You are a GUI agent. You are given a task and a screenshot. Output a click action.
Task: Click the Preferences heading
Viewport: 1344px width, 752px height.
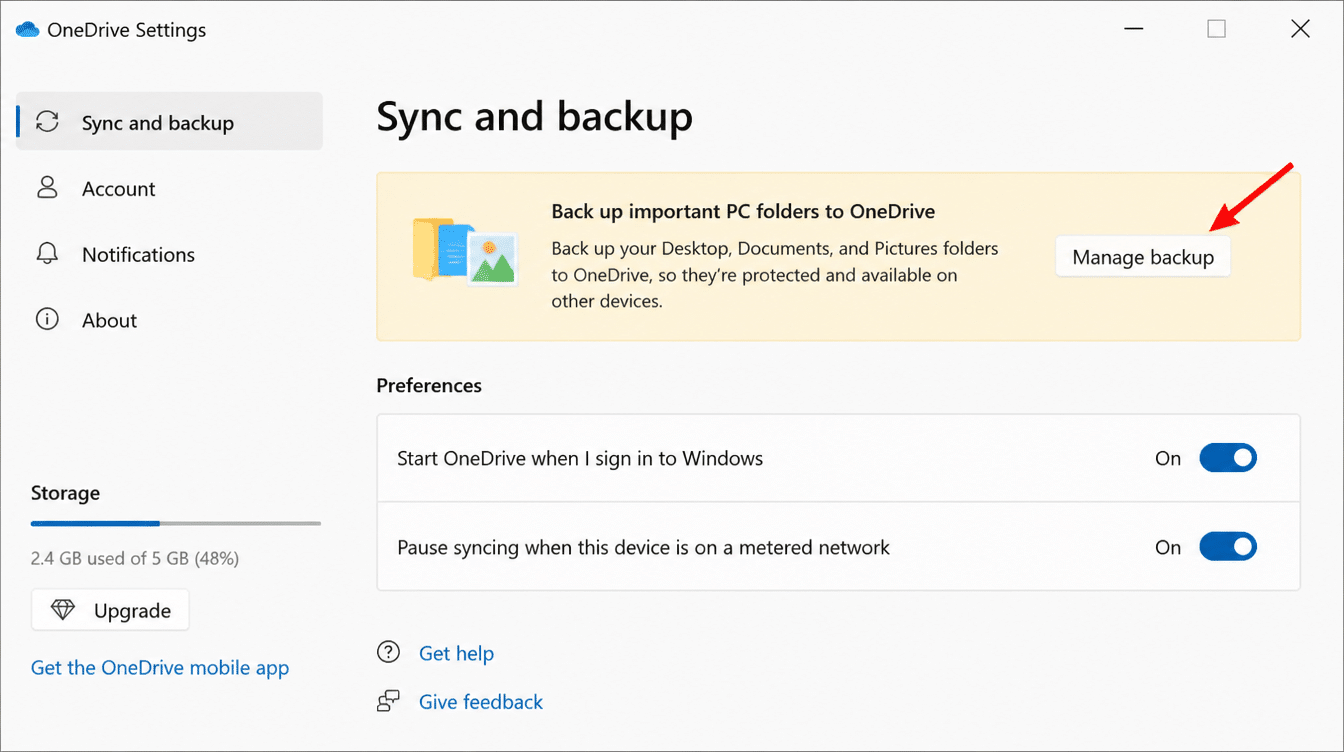coord(429,385)
